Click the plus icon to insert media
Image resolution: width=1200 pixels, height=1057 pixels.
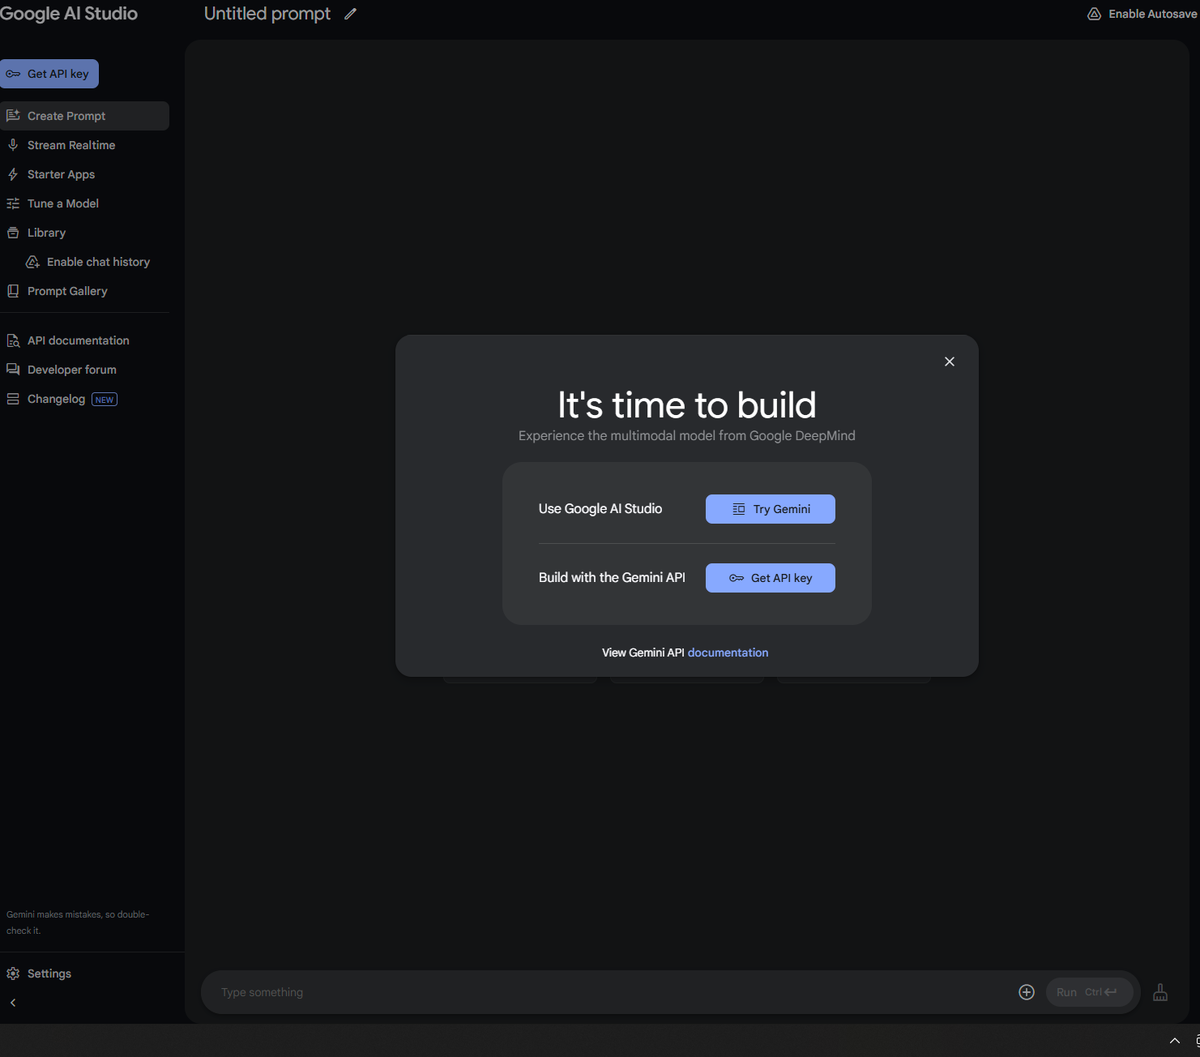pos(1026,992)
